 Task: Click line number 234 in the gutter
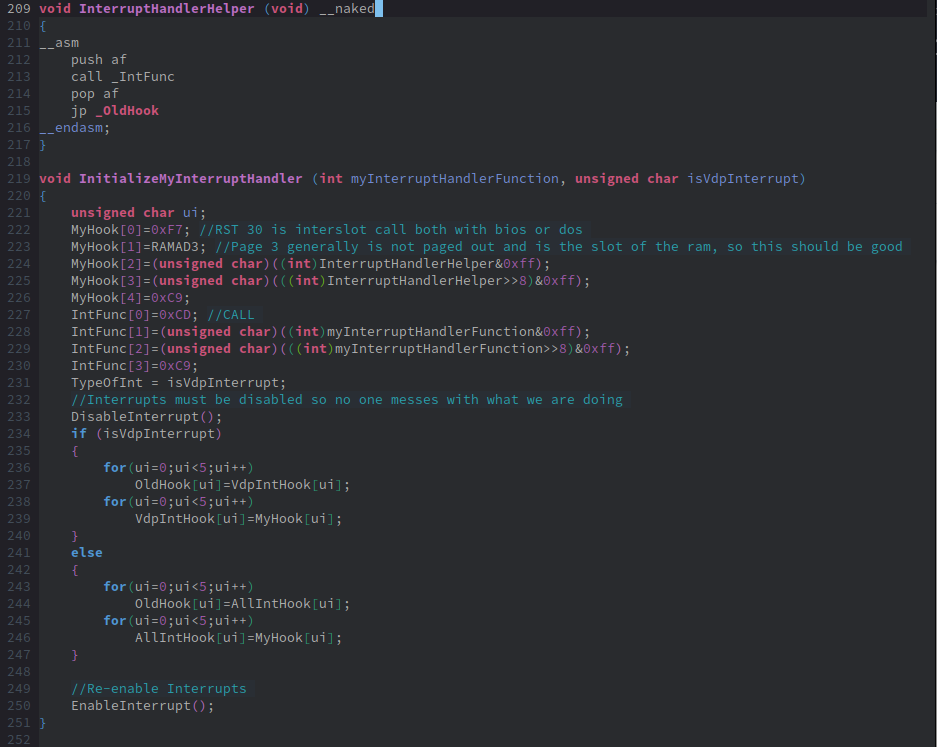19,434
